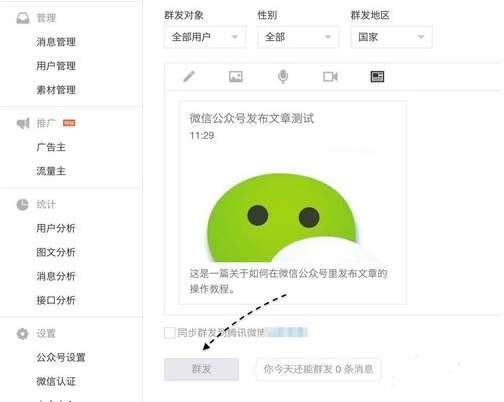This screenshot has width=504, height=402.
Task: Select the article (图文) message icon
Action: (x=377, y=77)
